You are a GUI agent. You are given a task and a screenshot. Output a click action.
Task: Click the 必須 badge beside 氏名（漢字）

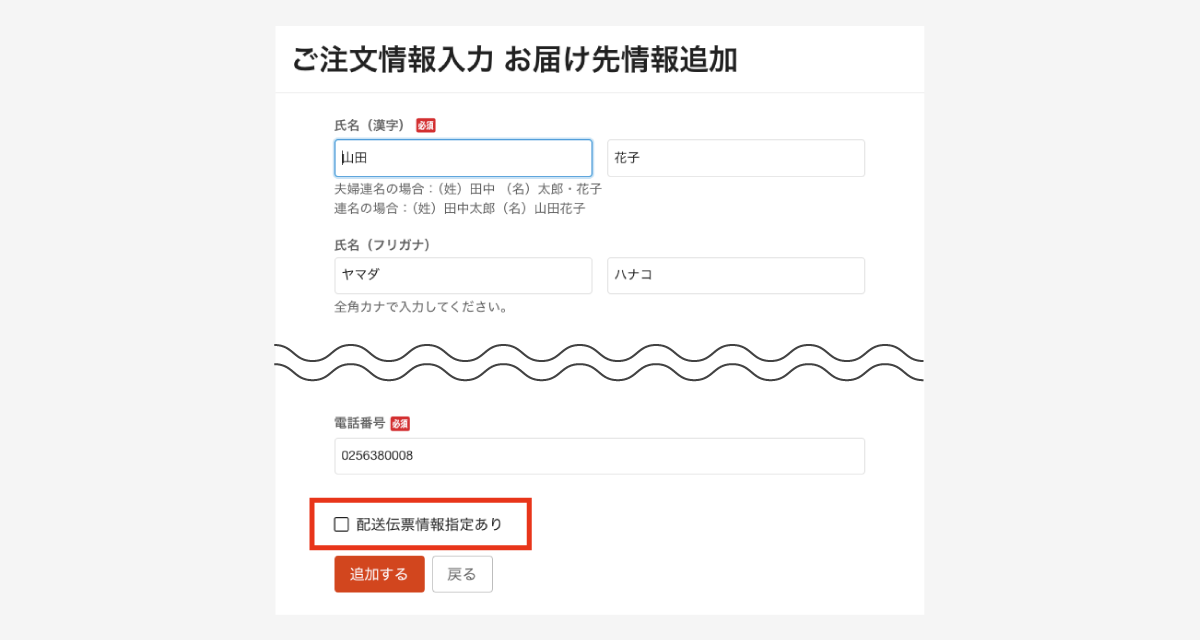[426, 126]
